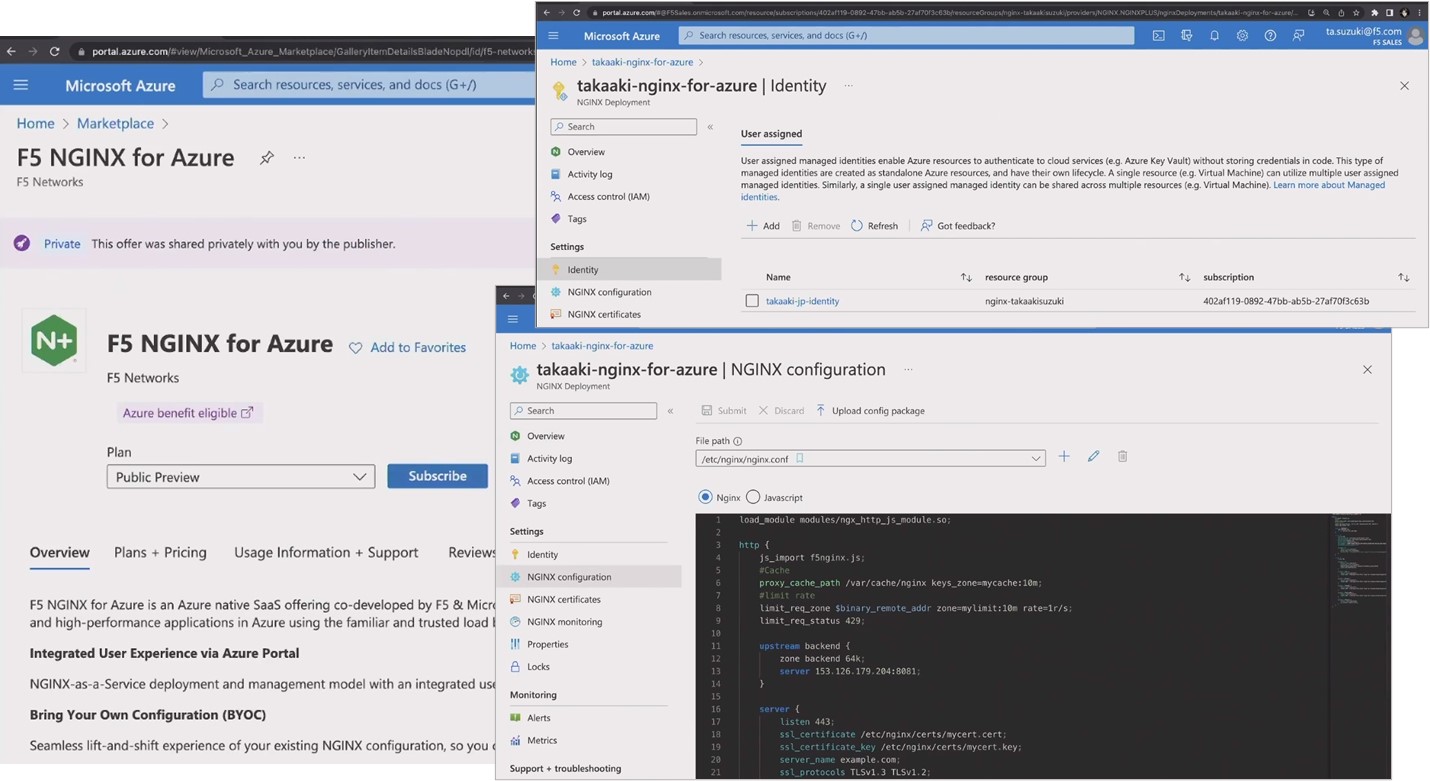Close the NGINX configuration blade
The width and height of the screenshot is (1430, 781).
[x=1367, y=370]
